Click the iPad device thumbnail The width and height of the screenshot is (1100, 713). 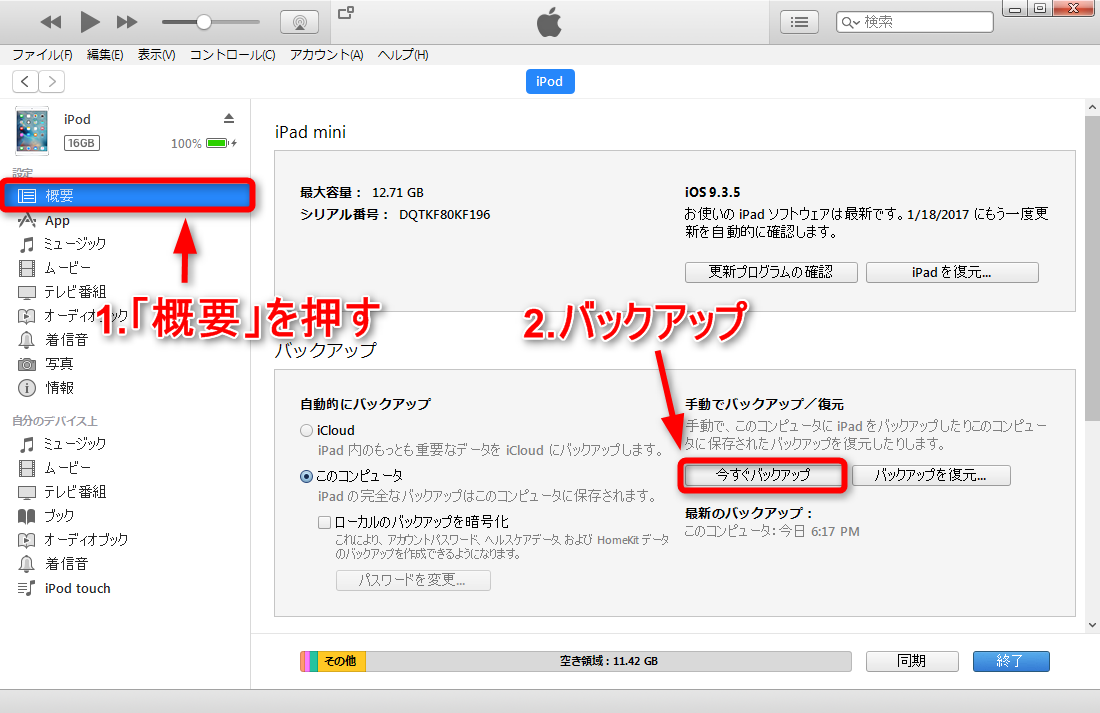click(32, 131)
